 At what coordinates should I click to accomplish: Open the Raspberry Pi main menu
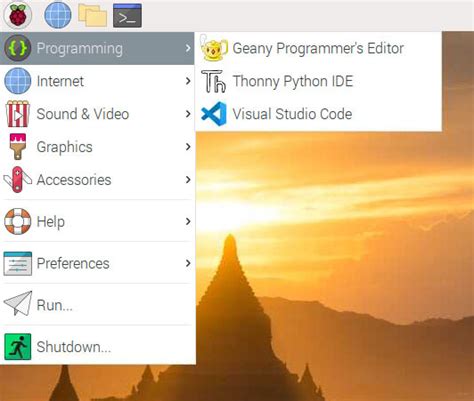pos(17,15)
